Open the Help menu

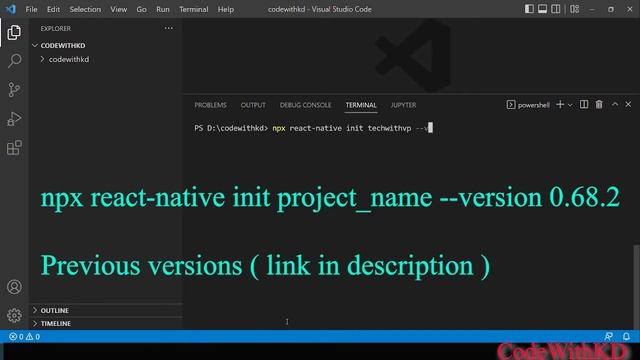225,9
